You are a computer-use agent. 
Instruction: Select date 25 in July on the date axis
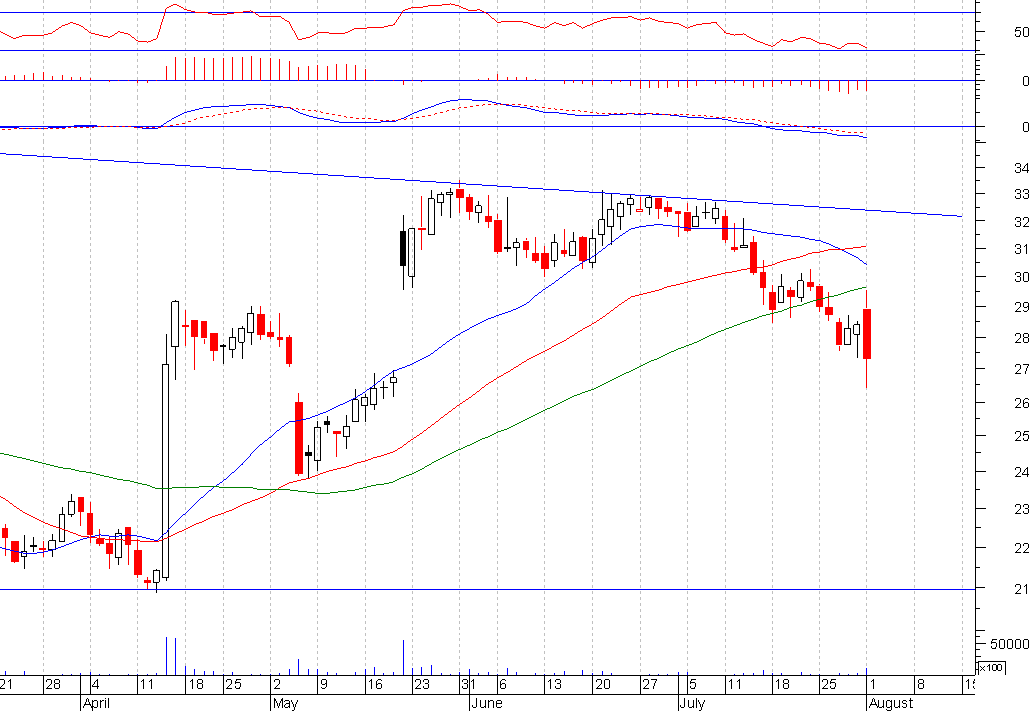click(828, 684)
